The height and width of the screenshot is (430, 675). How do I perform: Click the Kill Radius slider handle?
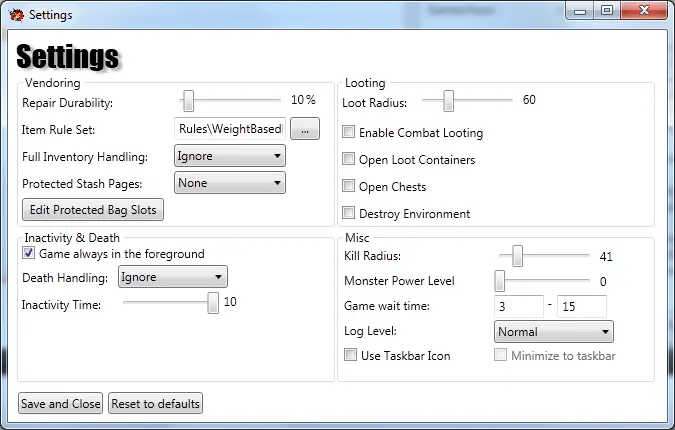point(518,256)
